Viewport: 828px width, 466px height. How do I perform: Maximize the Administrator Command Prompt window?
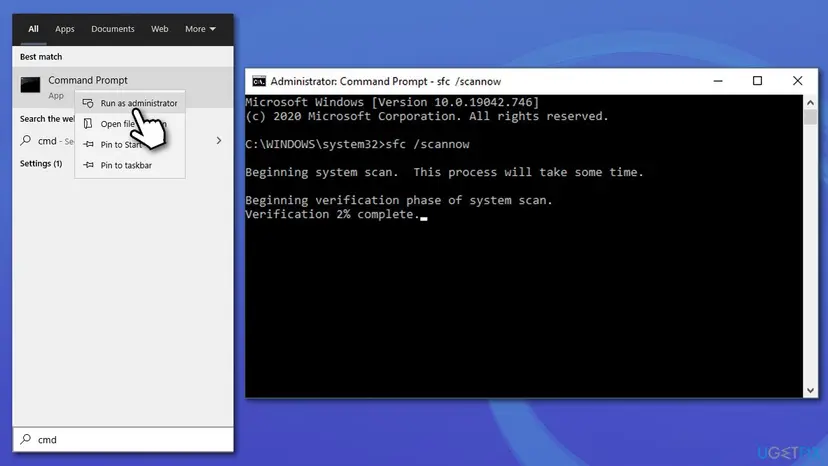[757, 81]
